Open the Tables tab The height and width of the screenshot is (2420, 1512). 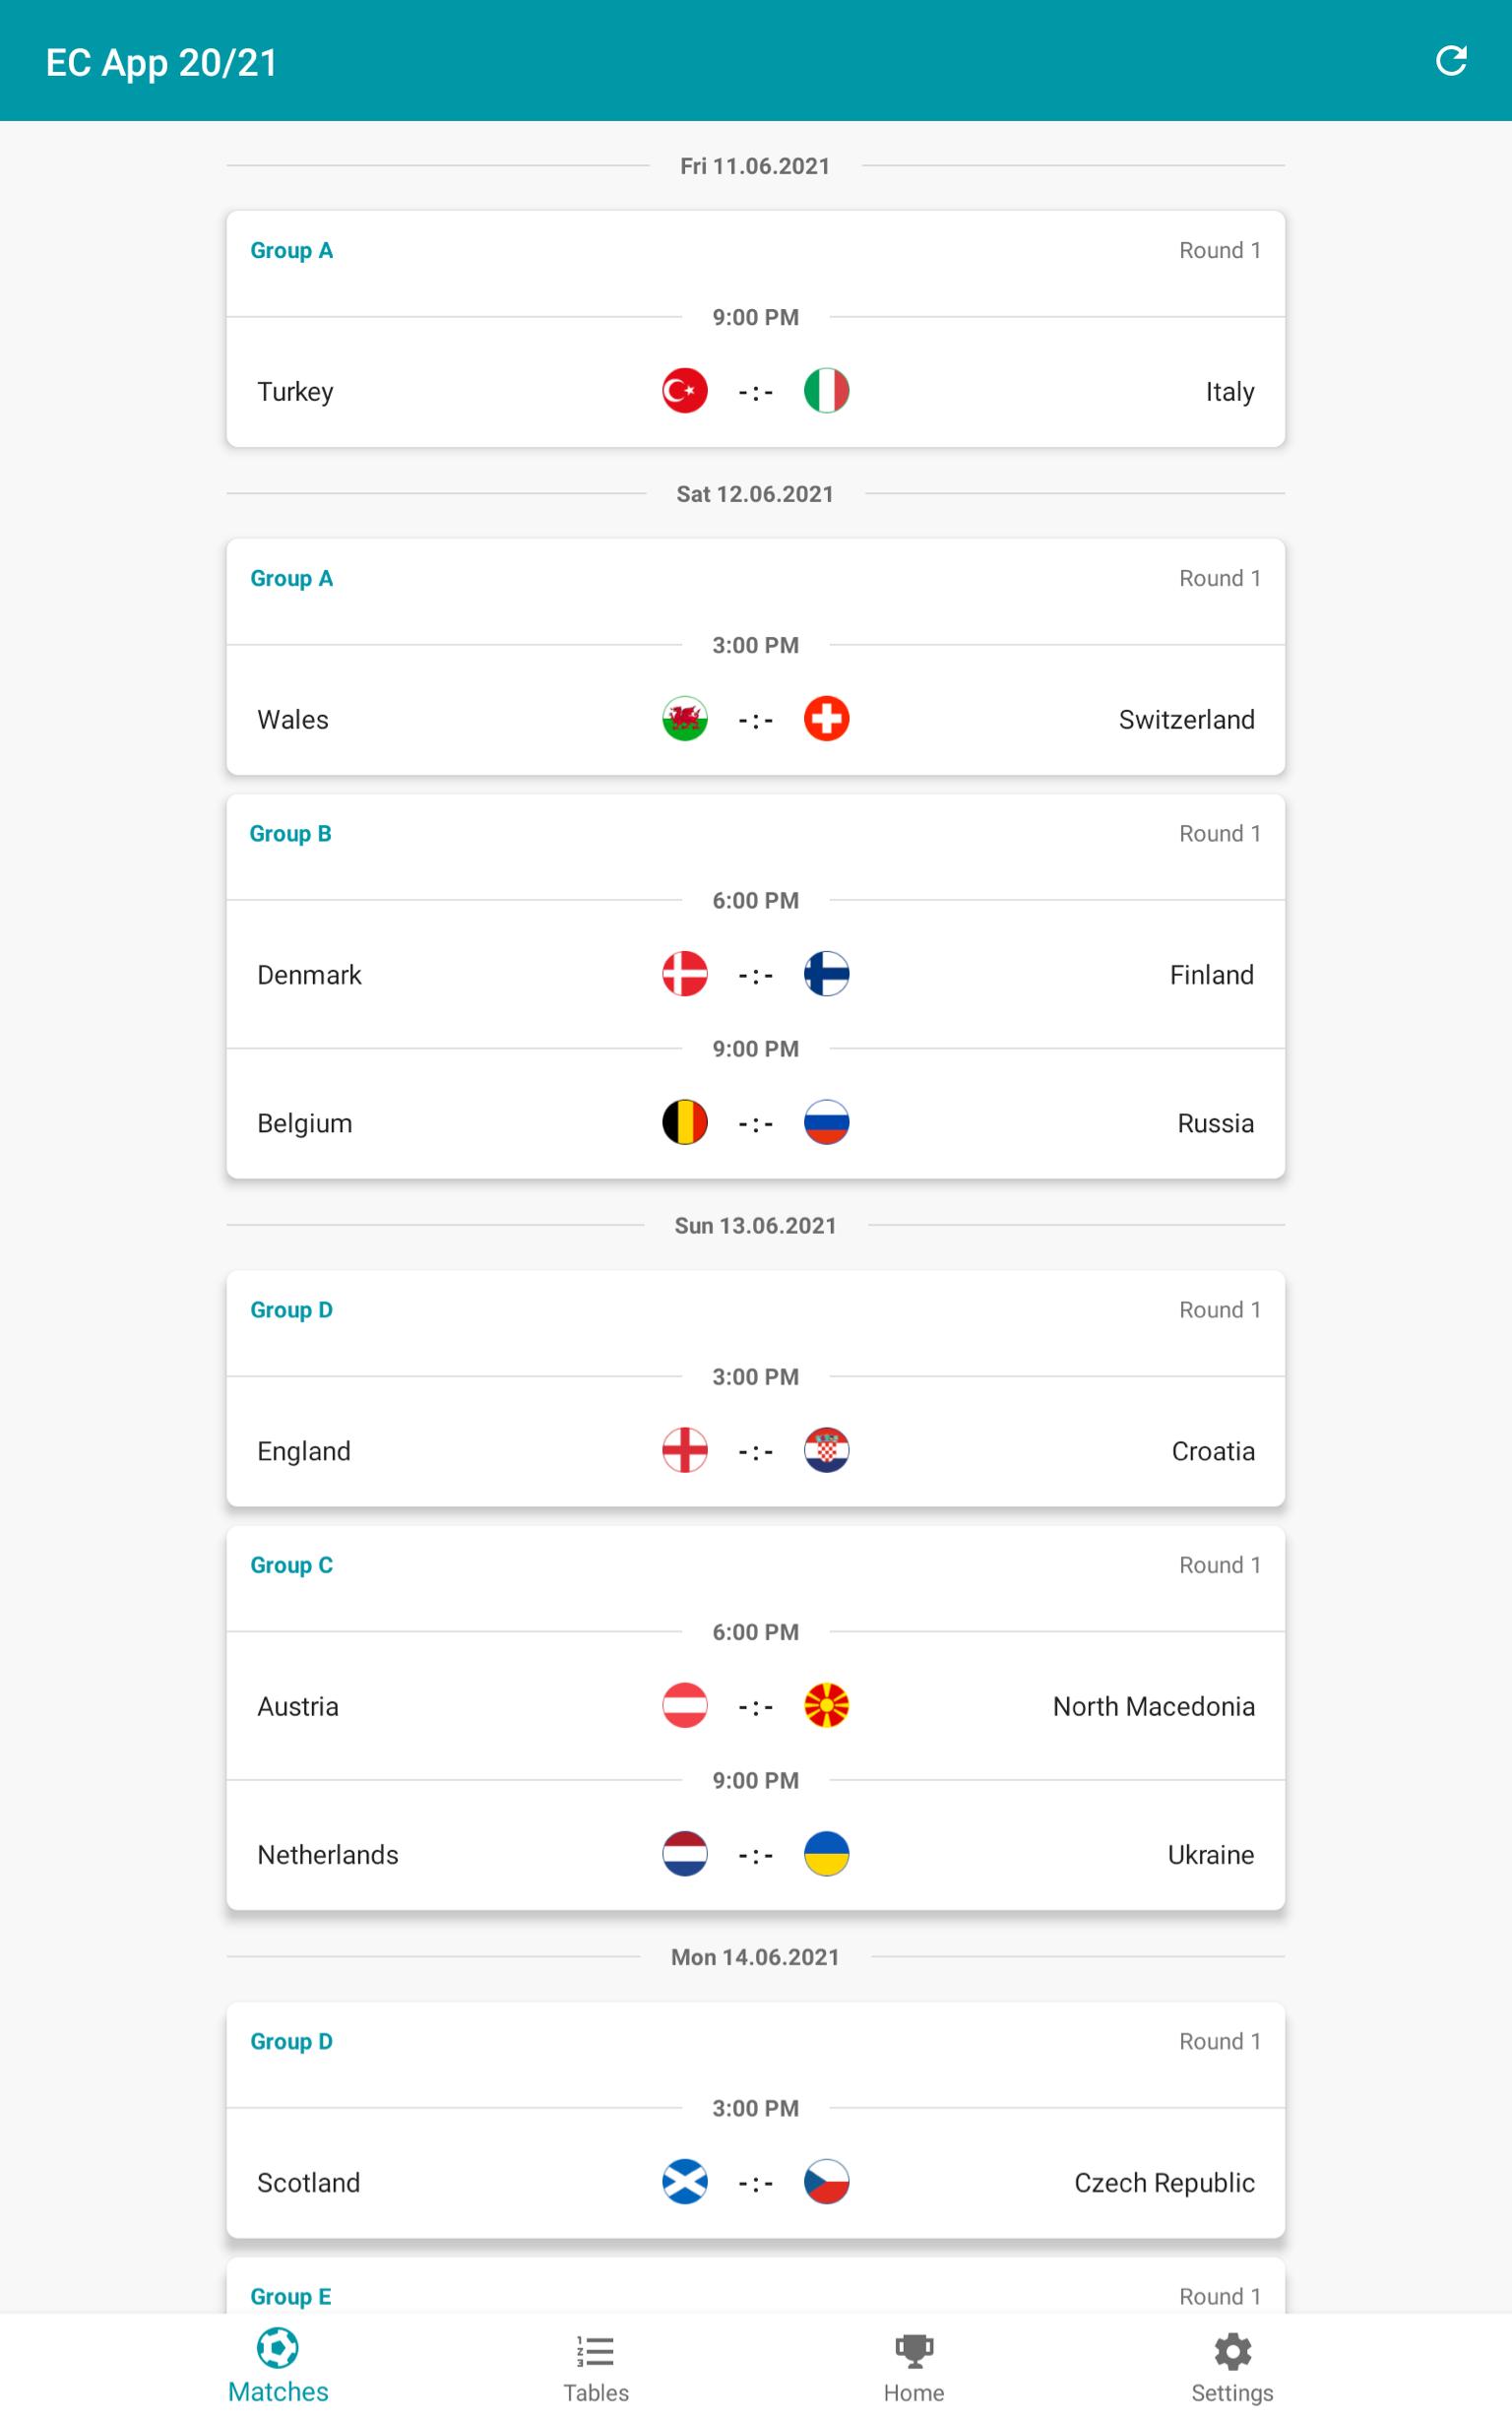(x=596, y=2369)
